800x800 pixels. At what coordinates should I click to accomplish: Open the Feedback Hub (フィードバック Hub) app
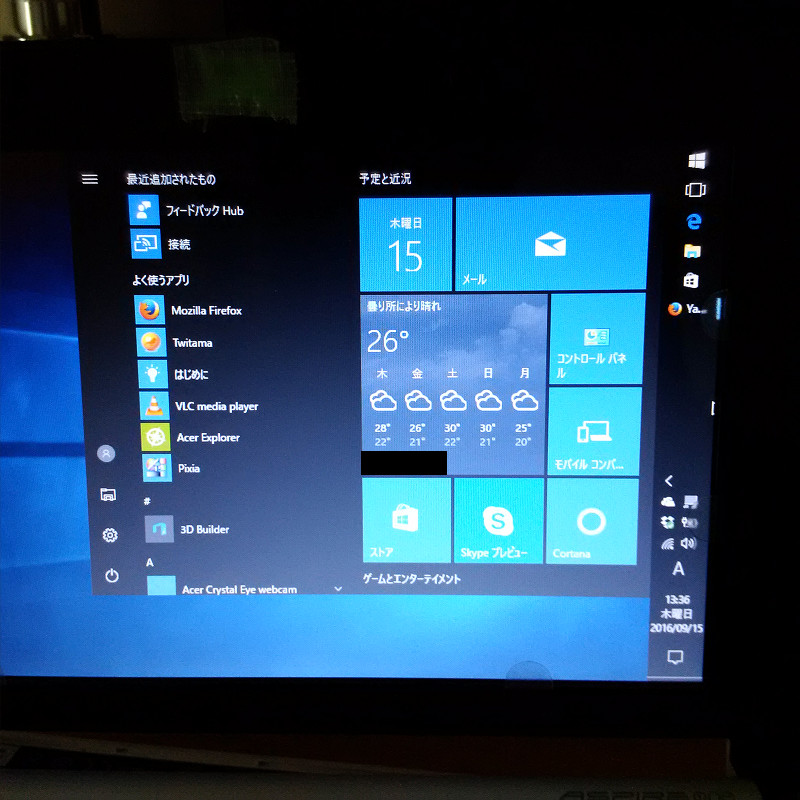[x=186, y=210]
